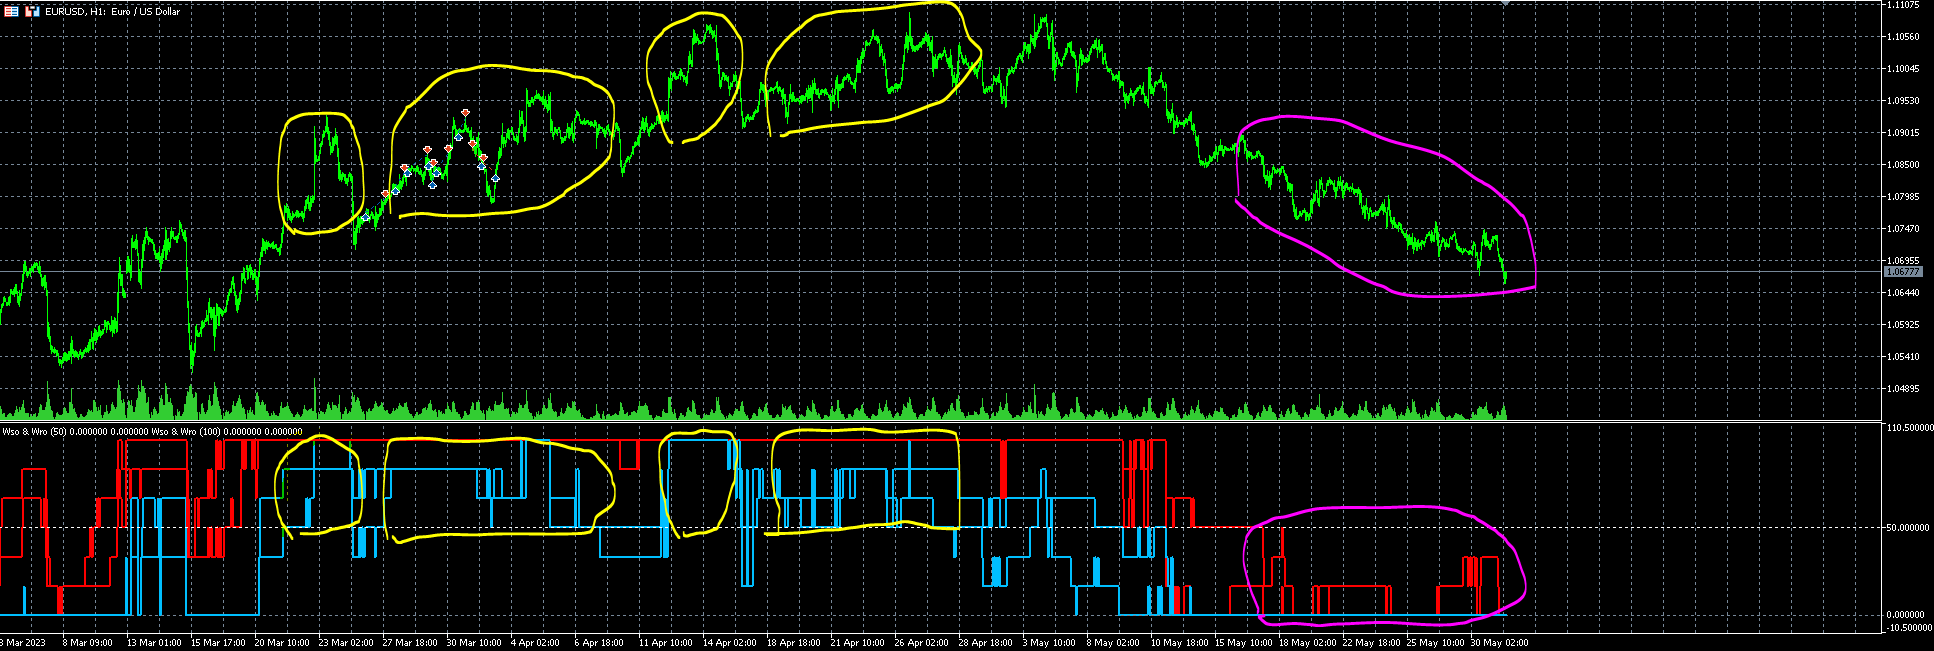Click the 1.07985 price scale label
This screenshot has width=1934, height=651.
tap(1903, 197)
